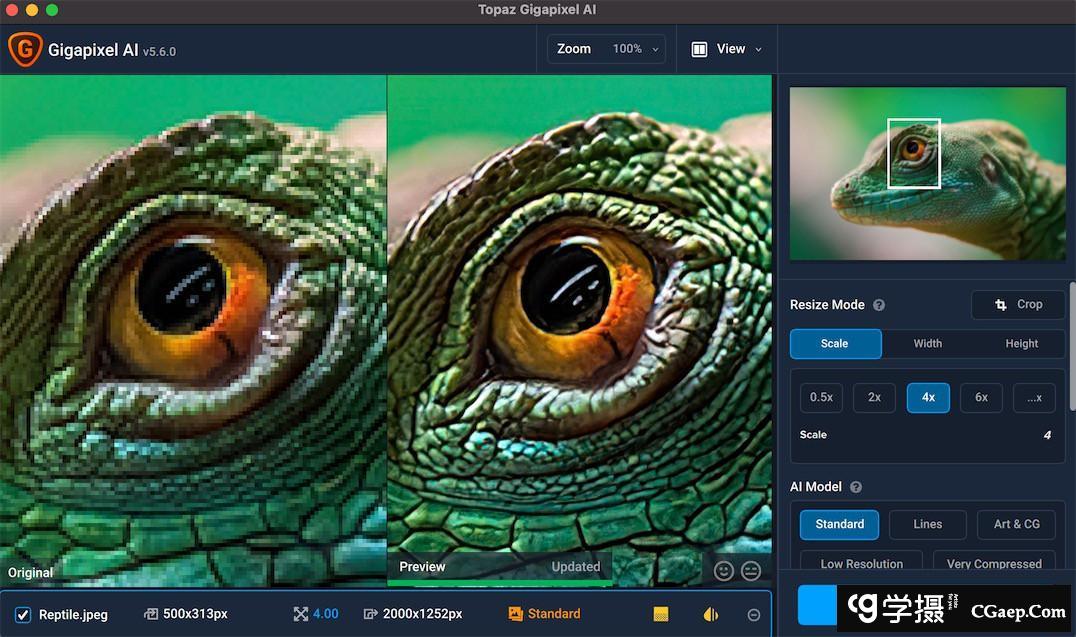This screenshot has height=637, width=1076.
Task: Switch resize mode to Width tab
Action: 927,343
